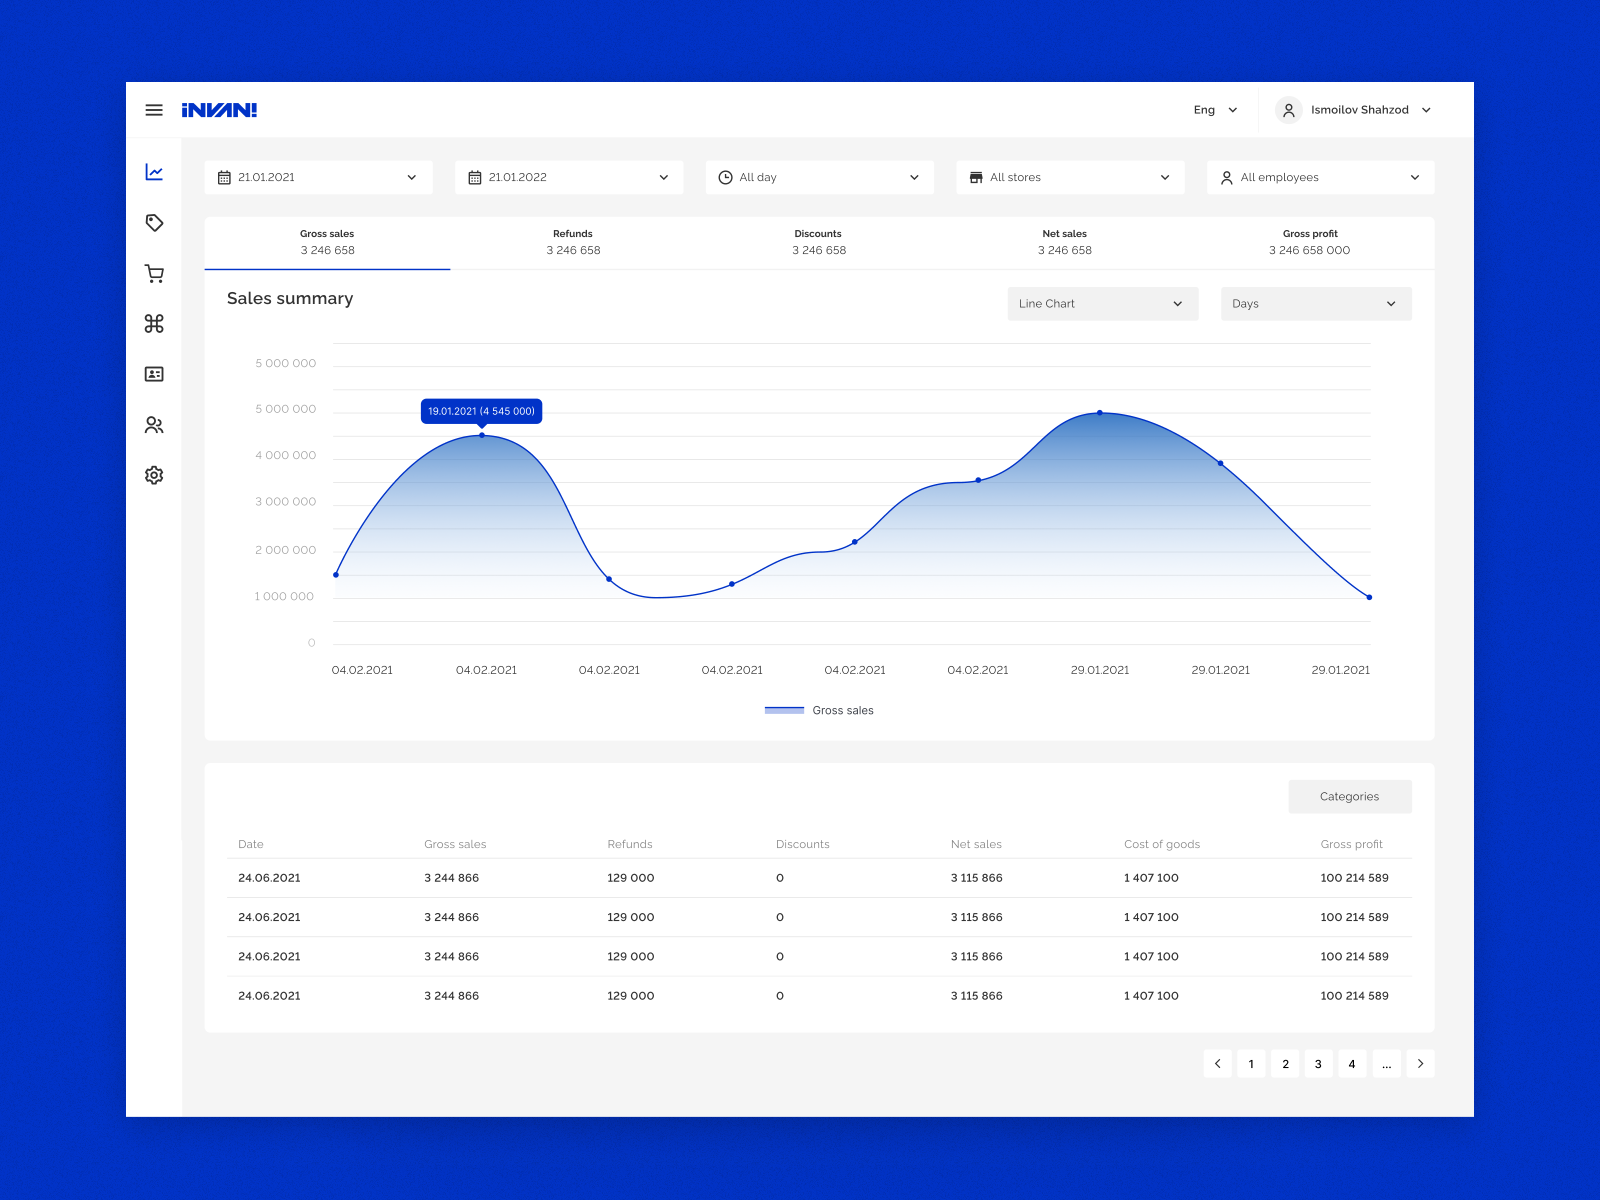
Task: Open the contact card section in sidebar
Action: point(154,374)
